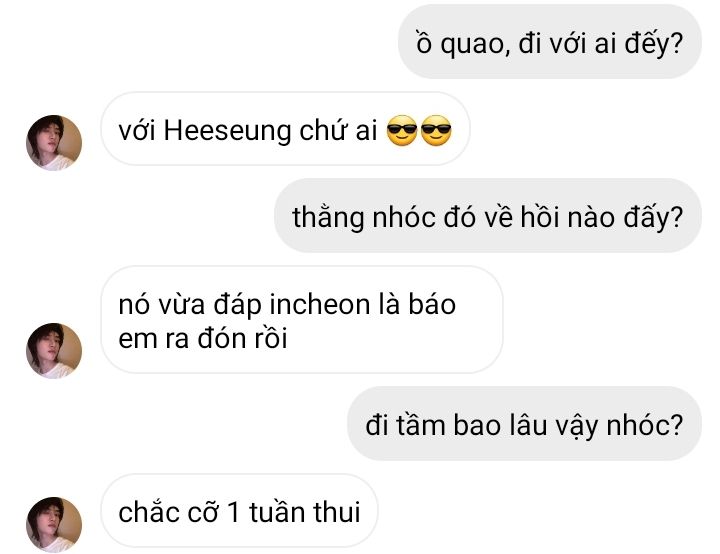Tap message 'thằng nhóc đó về hồi nào đấy?'
The width and height of the screenshot is (720, 554).
pos(488,215)
